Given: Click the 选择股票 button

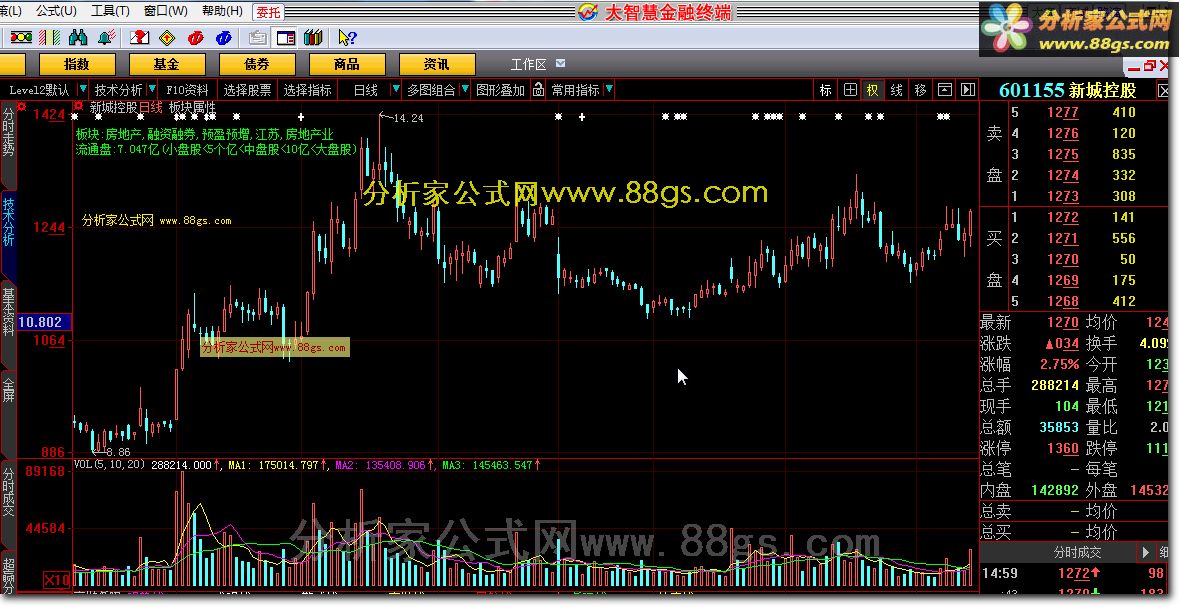Looking at the screenshot, I should click(x=247, y=90).
